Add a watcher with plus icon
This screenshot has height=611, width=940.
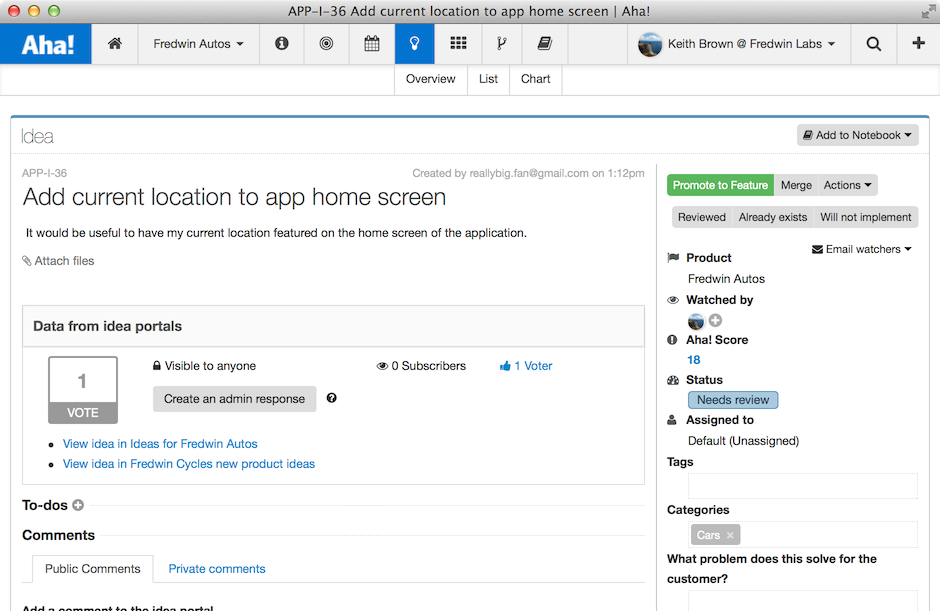click(715, 320)
